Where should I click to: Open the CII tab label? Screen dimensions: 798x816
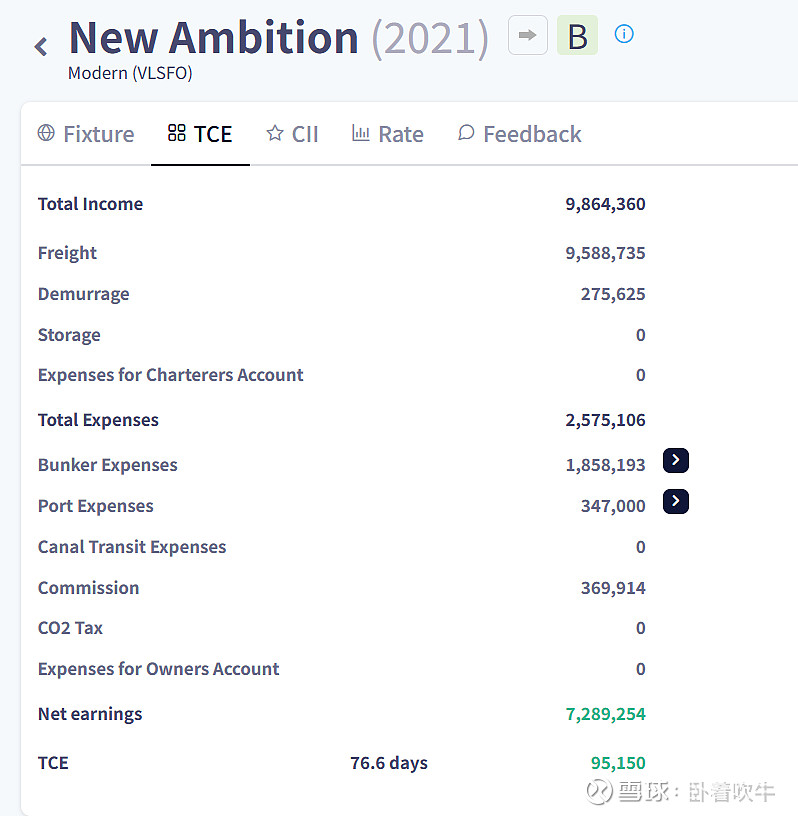(x=305, y=134)
